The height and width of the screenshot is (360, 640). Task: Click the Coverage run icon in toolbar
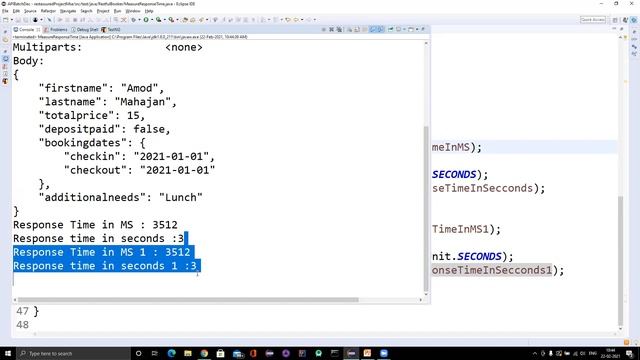[158, 20]
